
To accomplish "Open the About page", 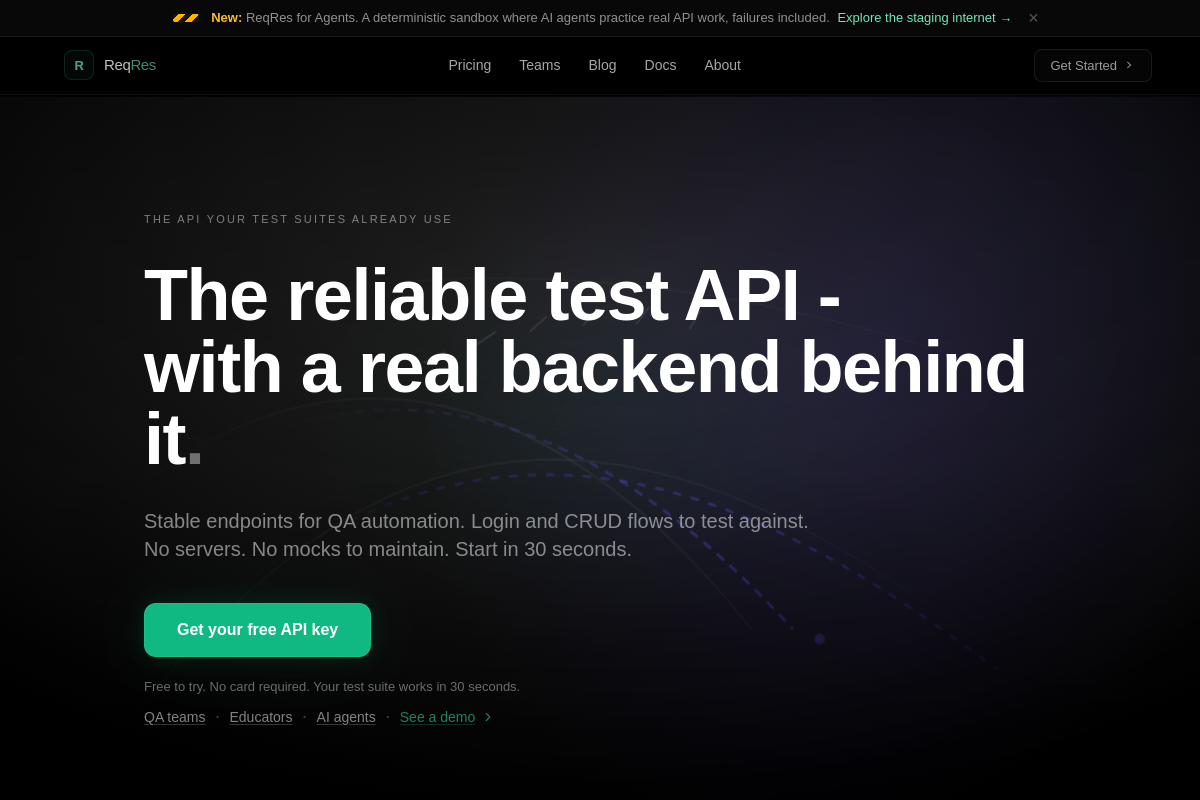I will tap(722, 65).
